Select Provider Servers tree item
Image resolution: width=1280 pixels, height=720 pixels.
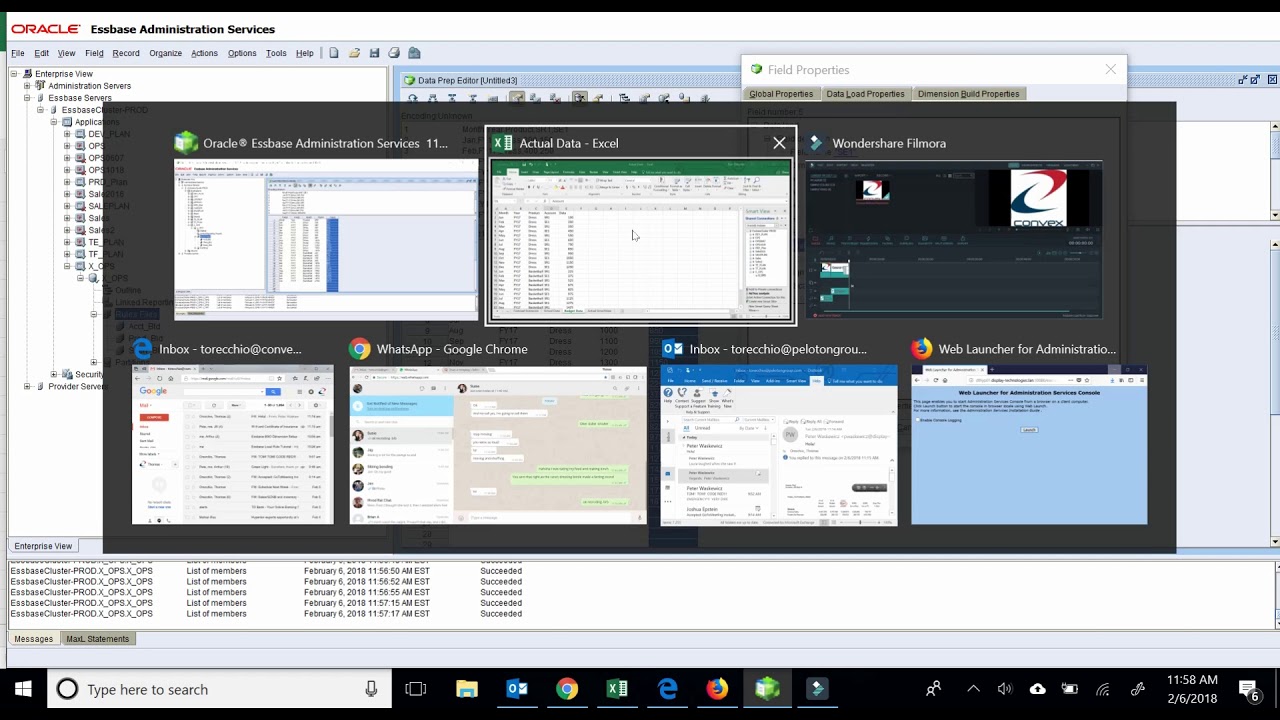point(76,386)
